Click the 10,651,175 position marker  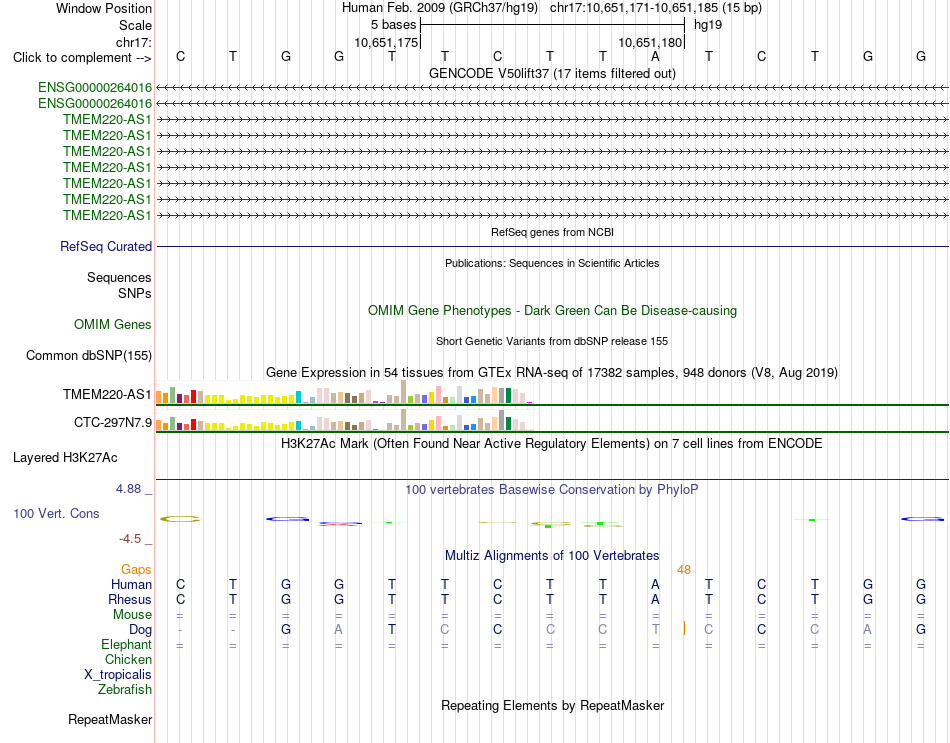pos(386,42)
